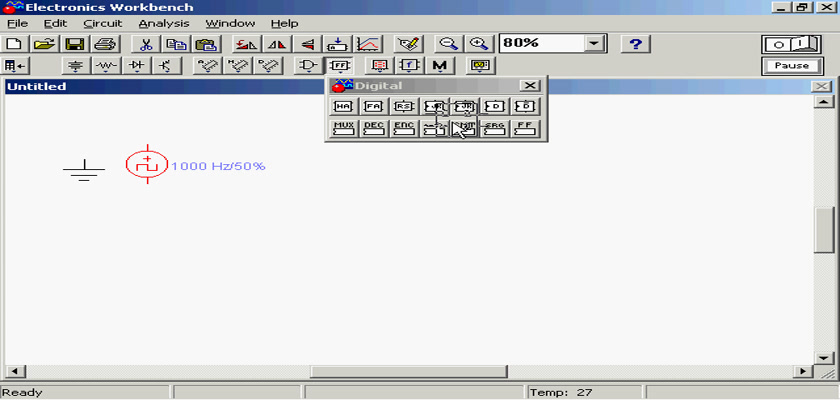
Task: Select the Full Adder (FA) component
Action: coord(374,106)
